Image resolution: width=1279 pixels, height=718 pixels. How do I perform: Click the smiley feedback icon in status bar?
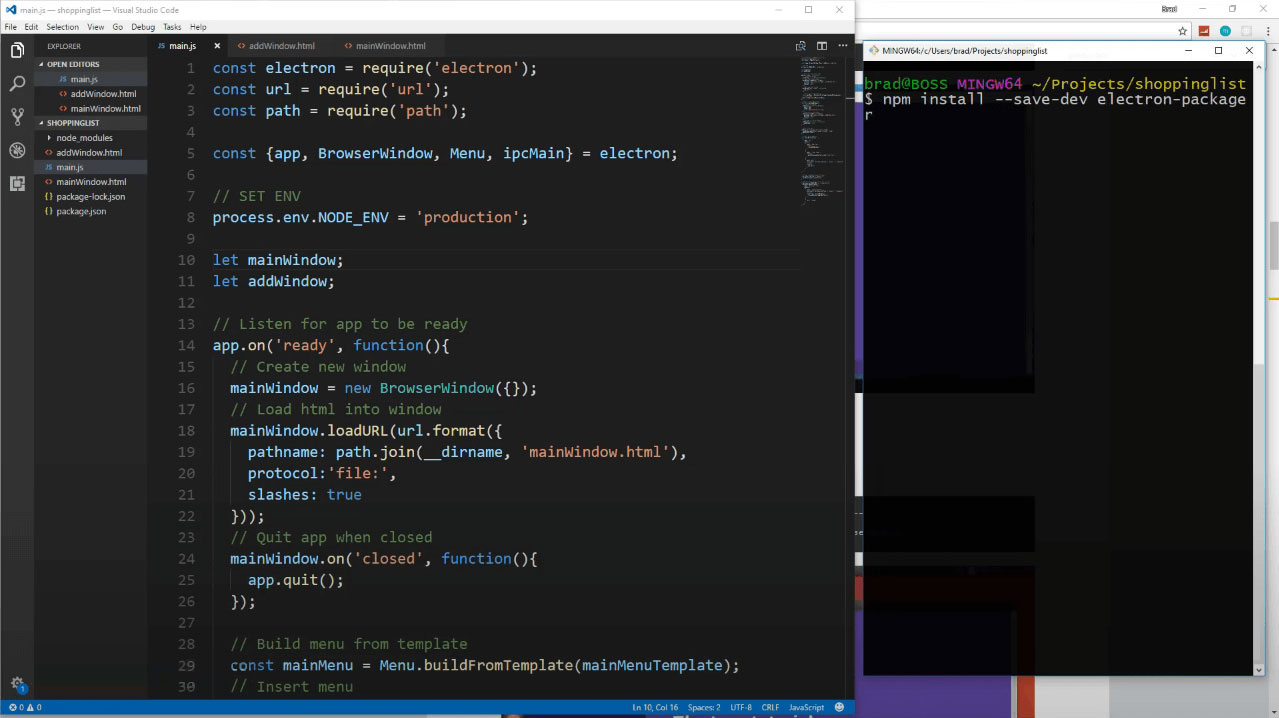tap(841, 708)
